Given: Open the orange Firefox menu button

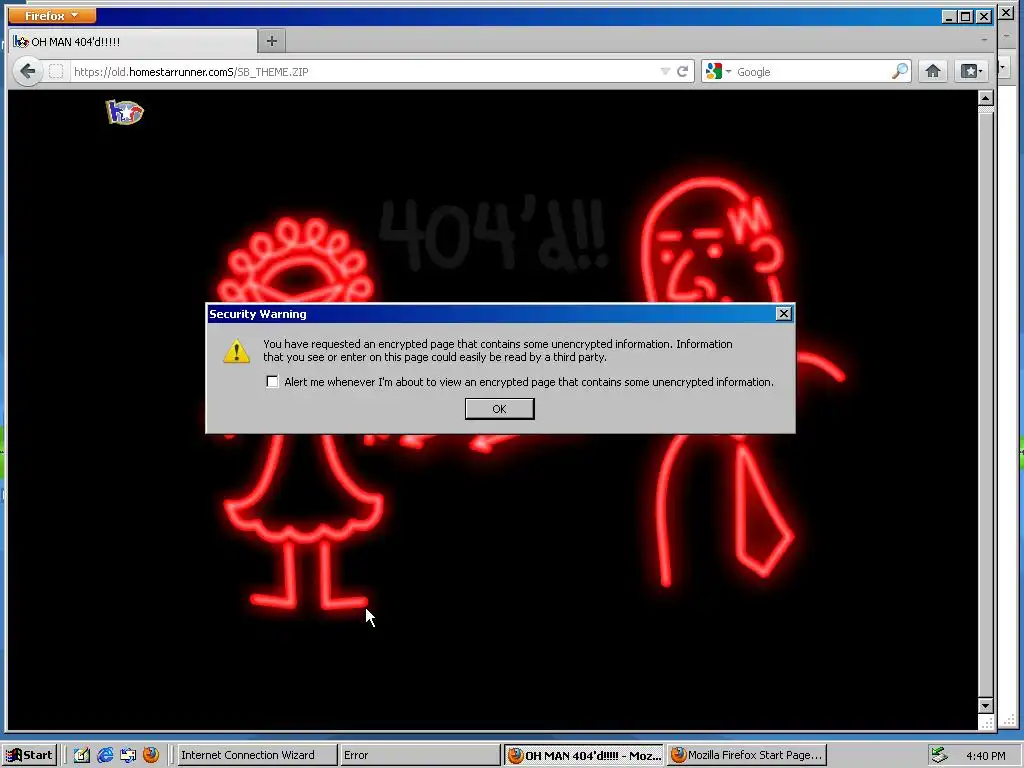Looking at the screenshot, I should (x=52, y=15).
